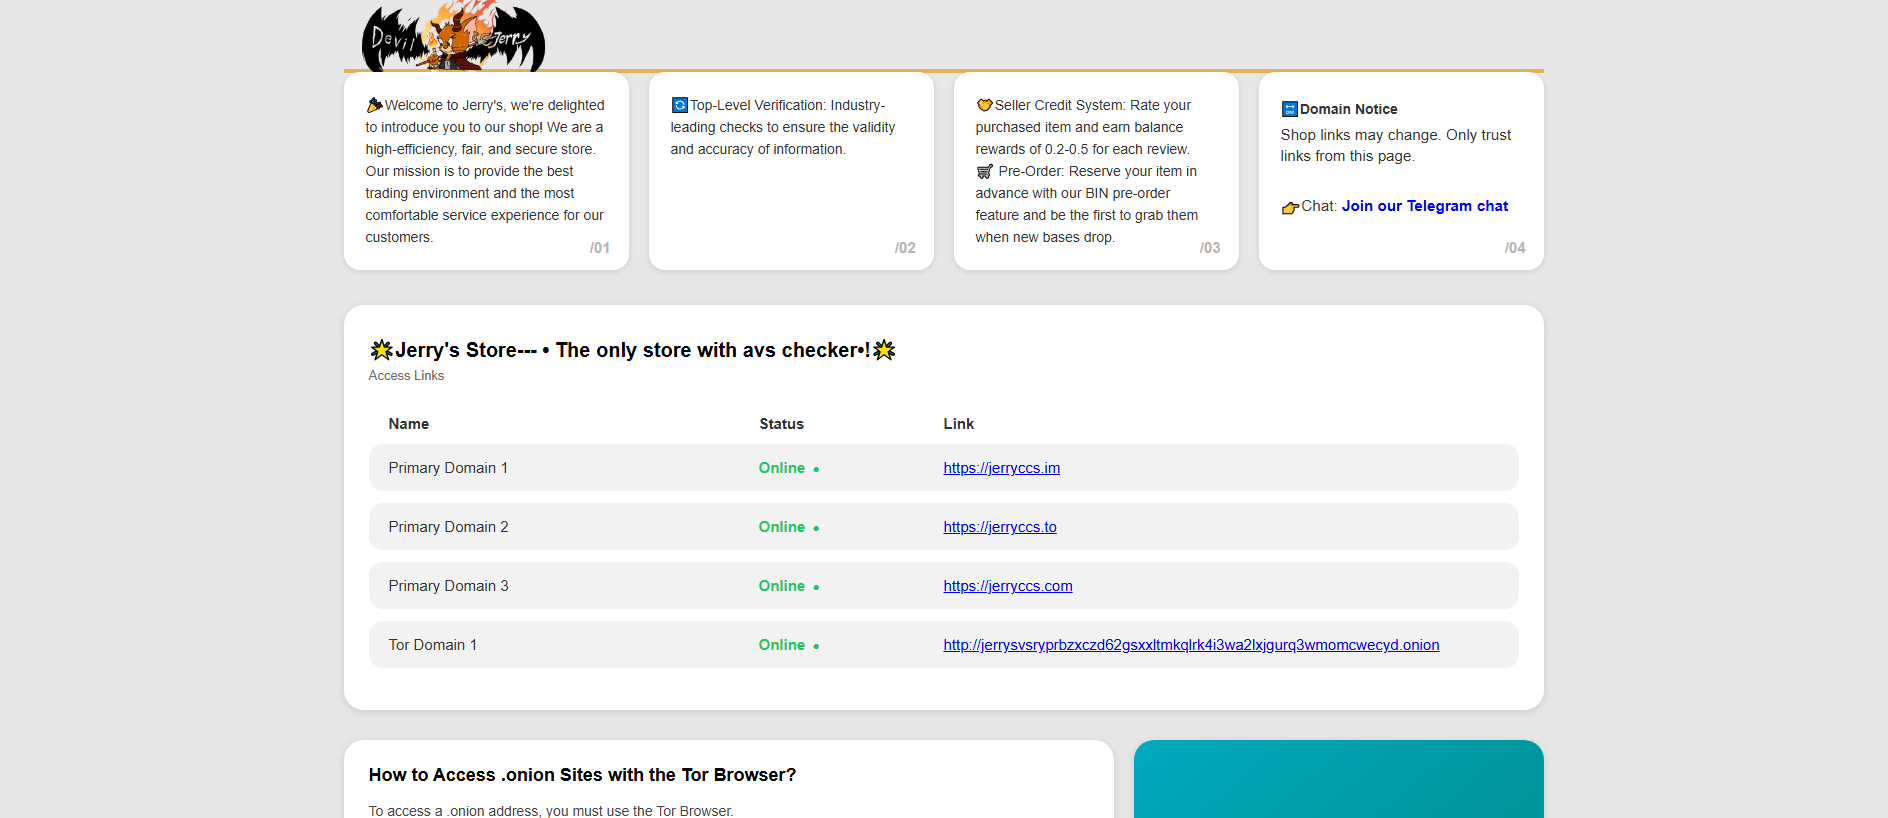
Task: Click the "Access Links" subtitle text
Action: (x=406, y=376)
